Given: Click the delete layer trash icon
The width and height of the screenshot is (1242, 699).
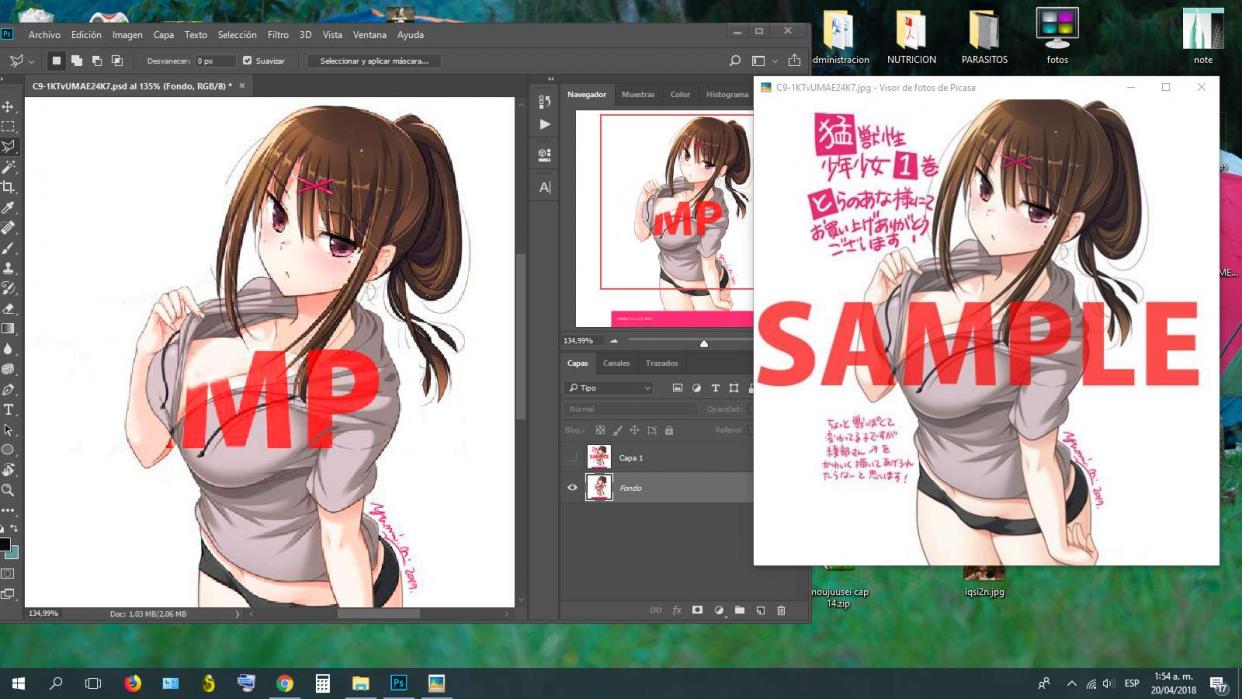Looking at the screenshot, I should pos(781,610).
